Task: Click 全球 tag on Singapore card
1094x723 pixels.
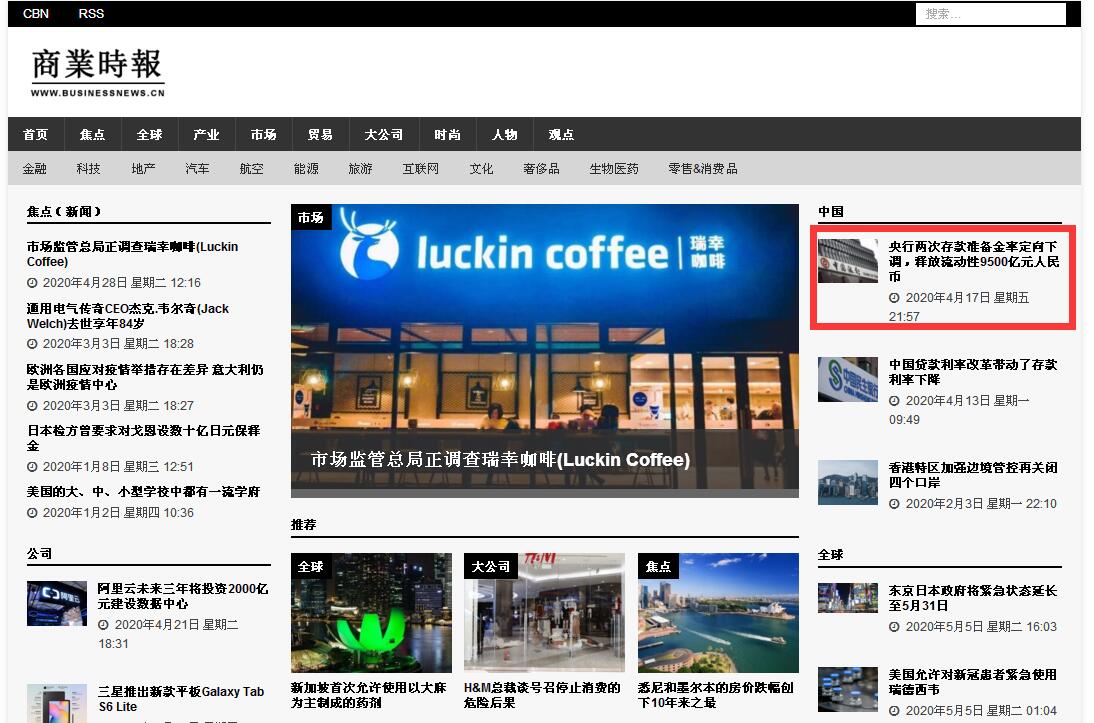Action: point(310,566)
